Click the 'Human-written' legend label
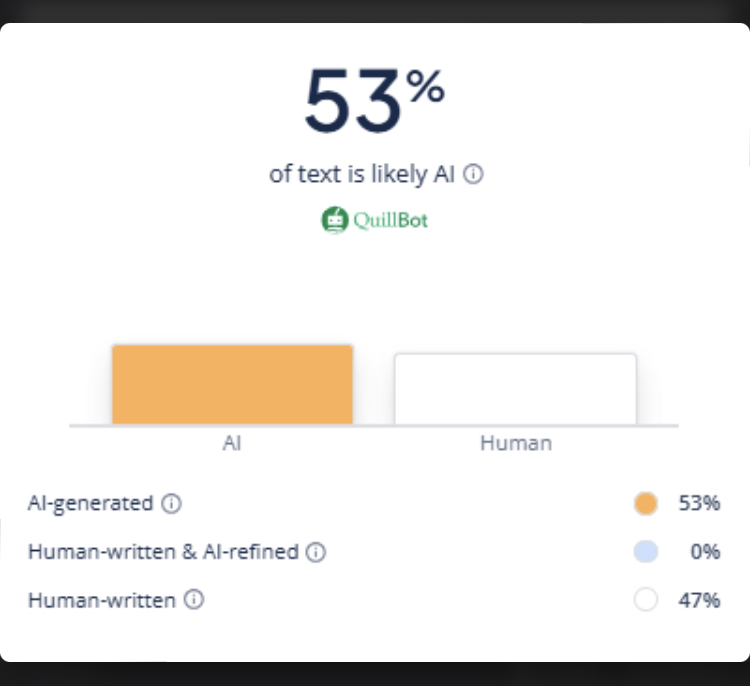This screenshot has width=750, height=686. pos(102,600)
